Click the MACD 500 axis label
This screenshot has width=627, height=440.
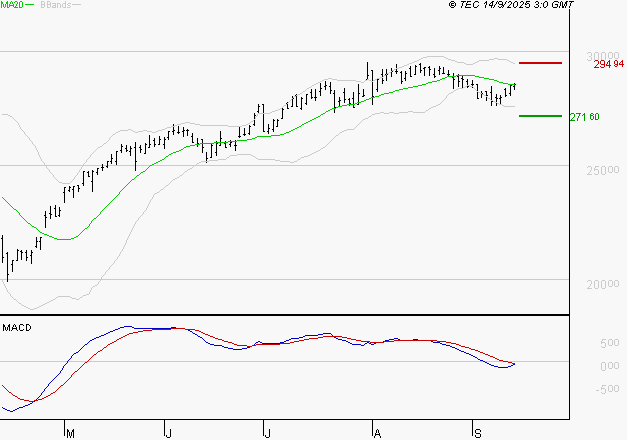[x=609, y=343]
